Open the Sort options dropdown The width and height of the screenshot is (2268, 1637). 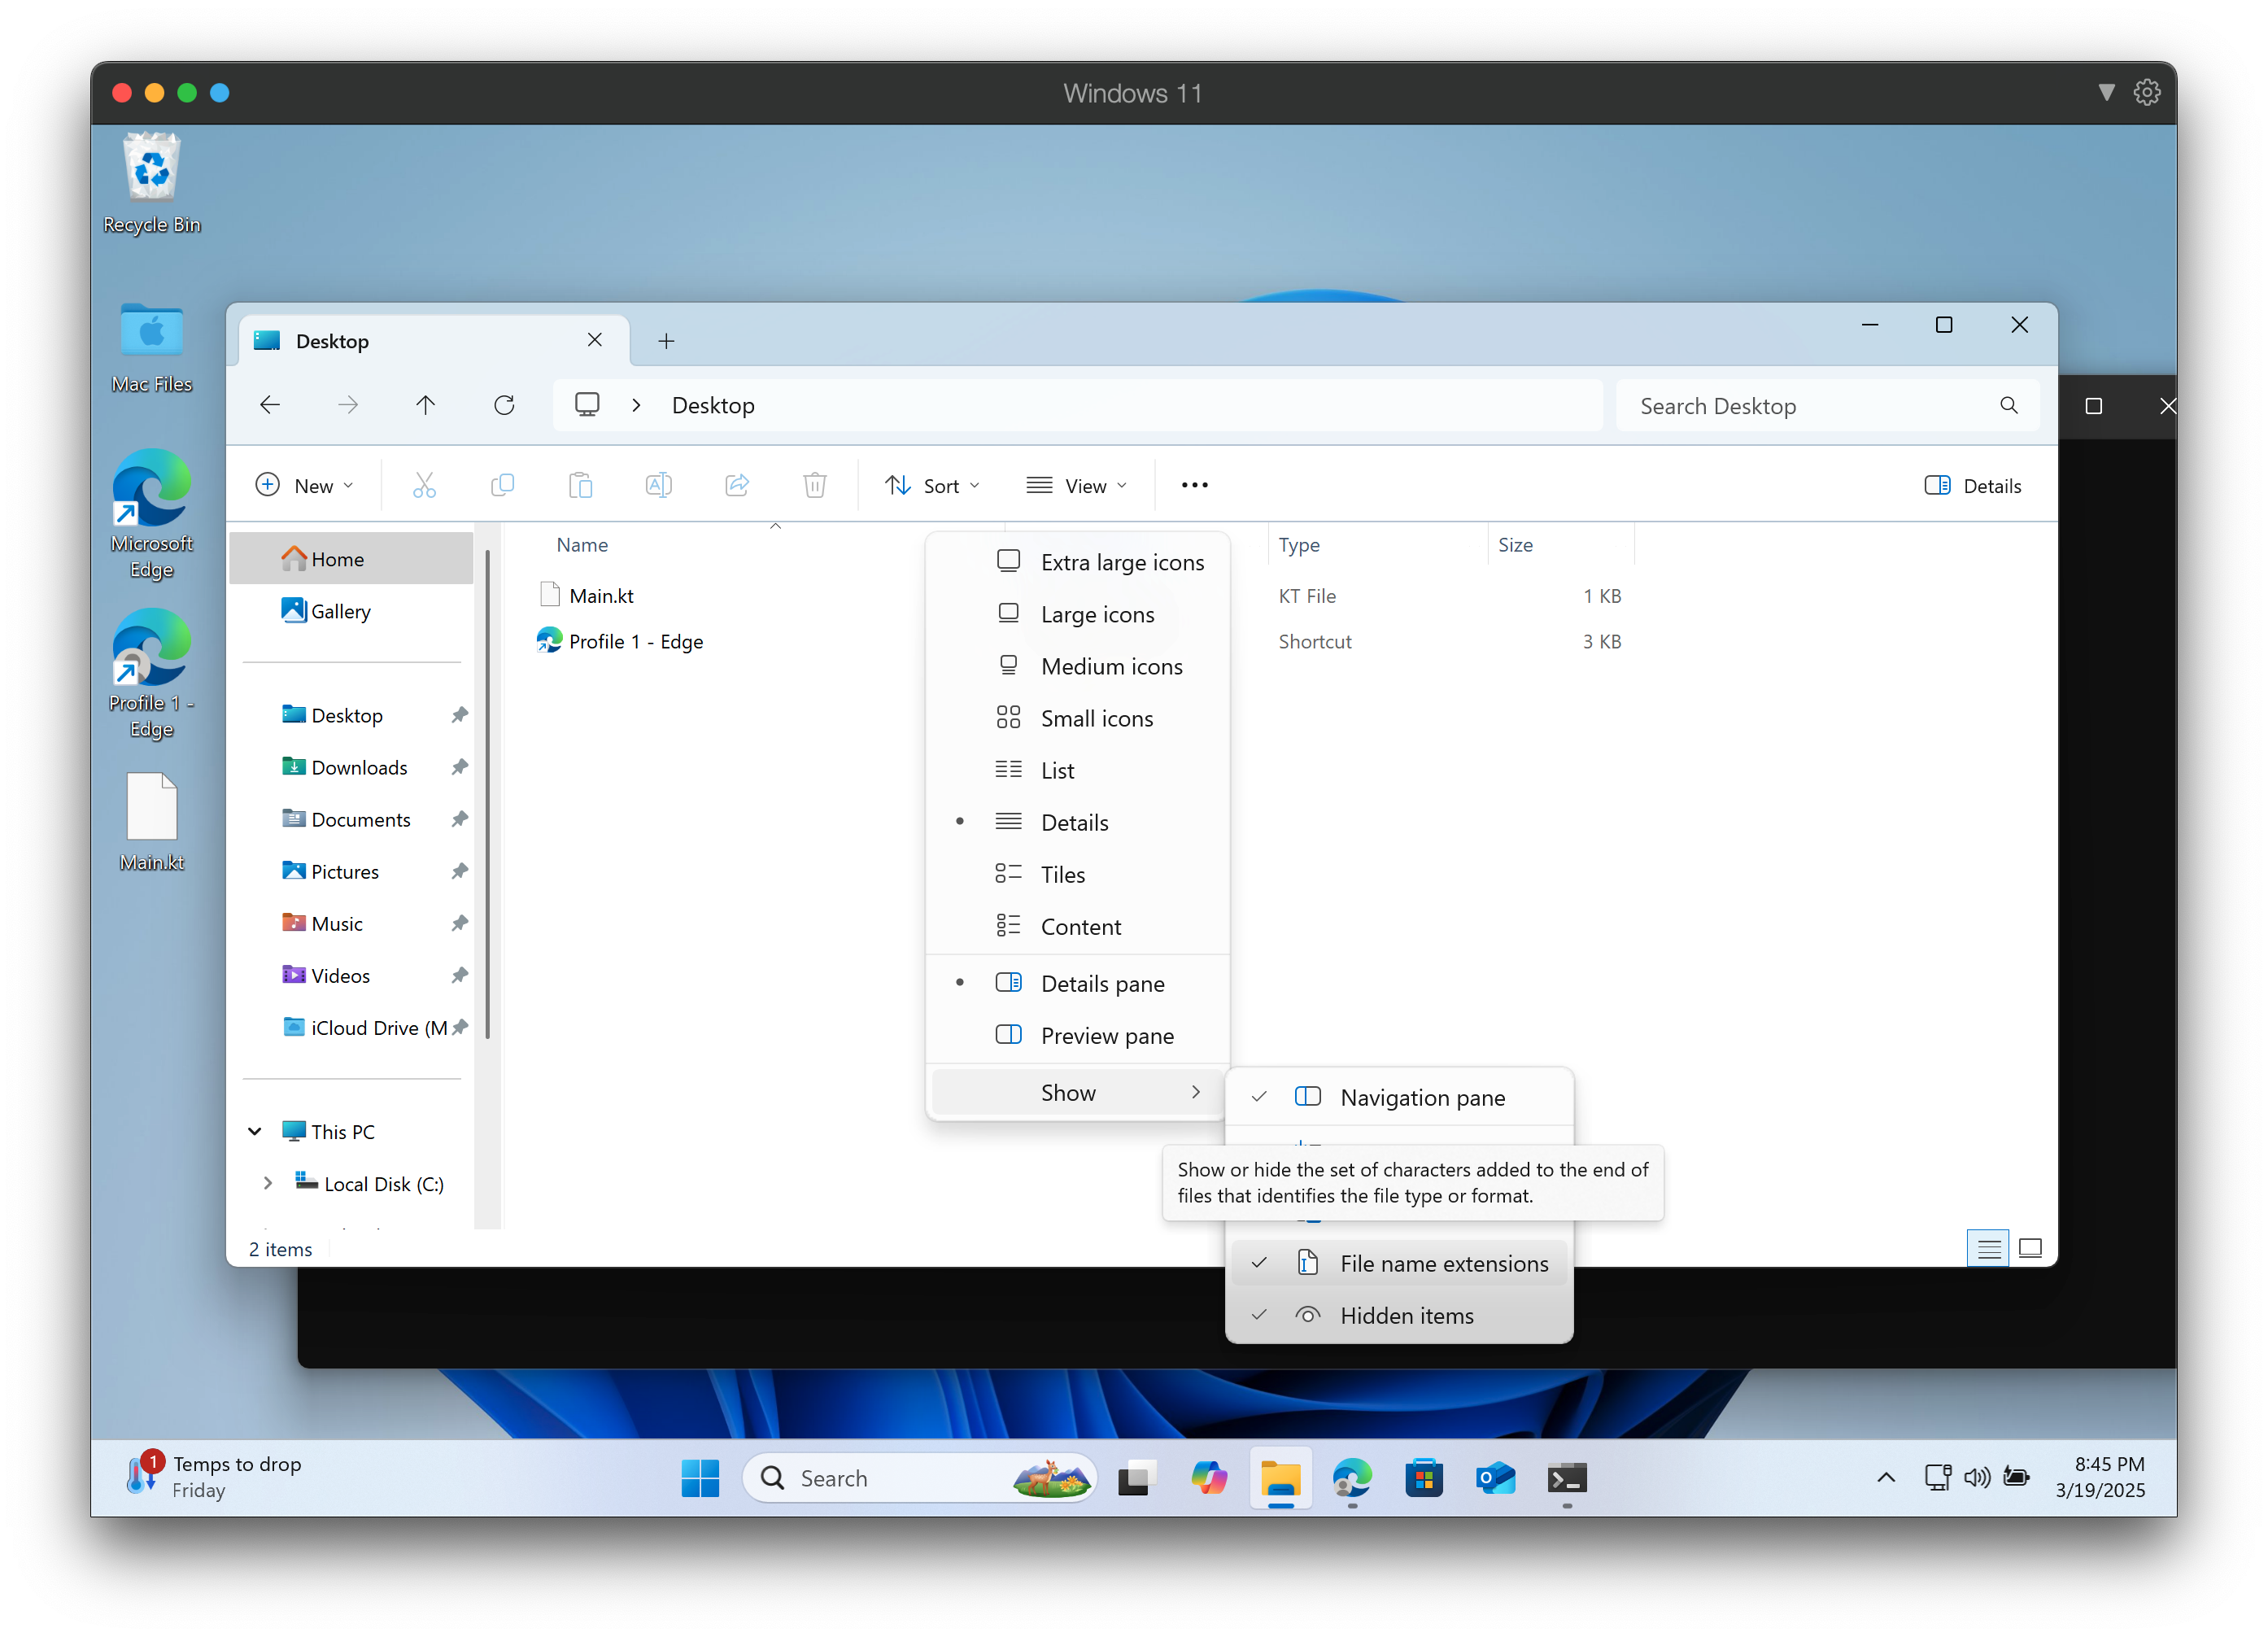(932, 485)
